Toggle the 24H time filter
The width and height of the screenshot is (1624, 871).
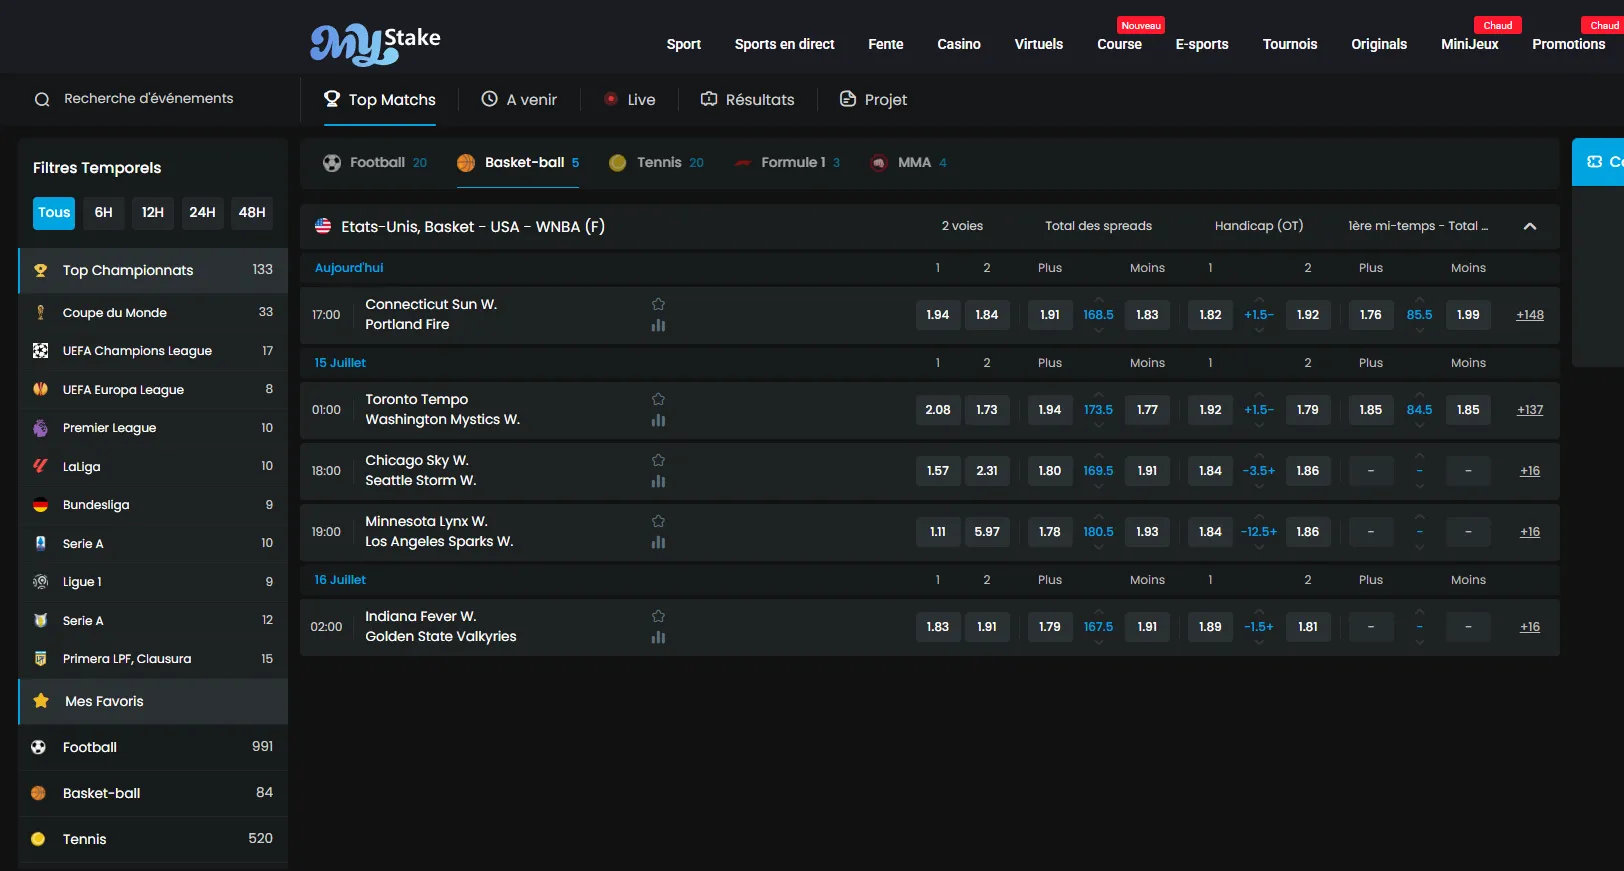coord(202,212)
